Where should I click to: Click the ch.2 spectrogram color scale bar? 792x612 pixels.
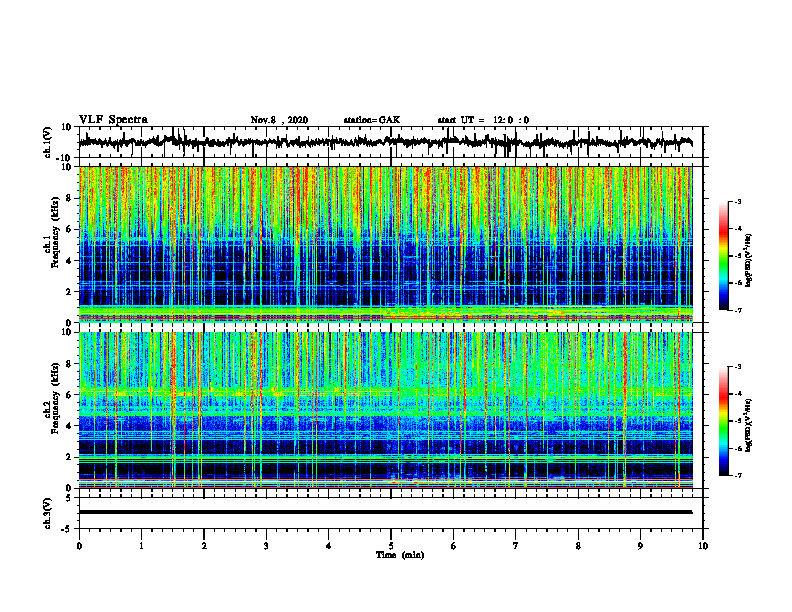723,421
